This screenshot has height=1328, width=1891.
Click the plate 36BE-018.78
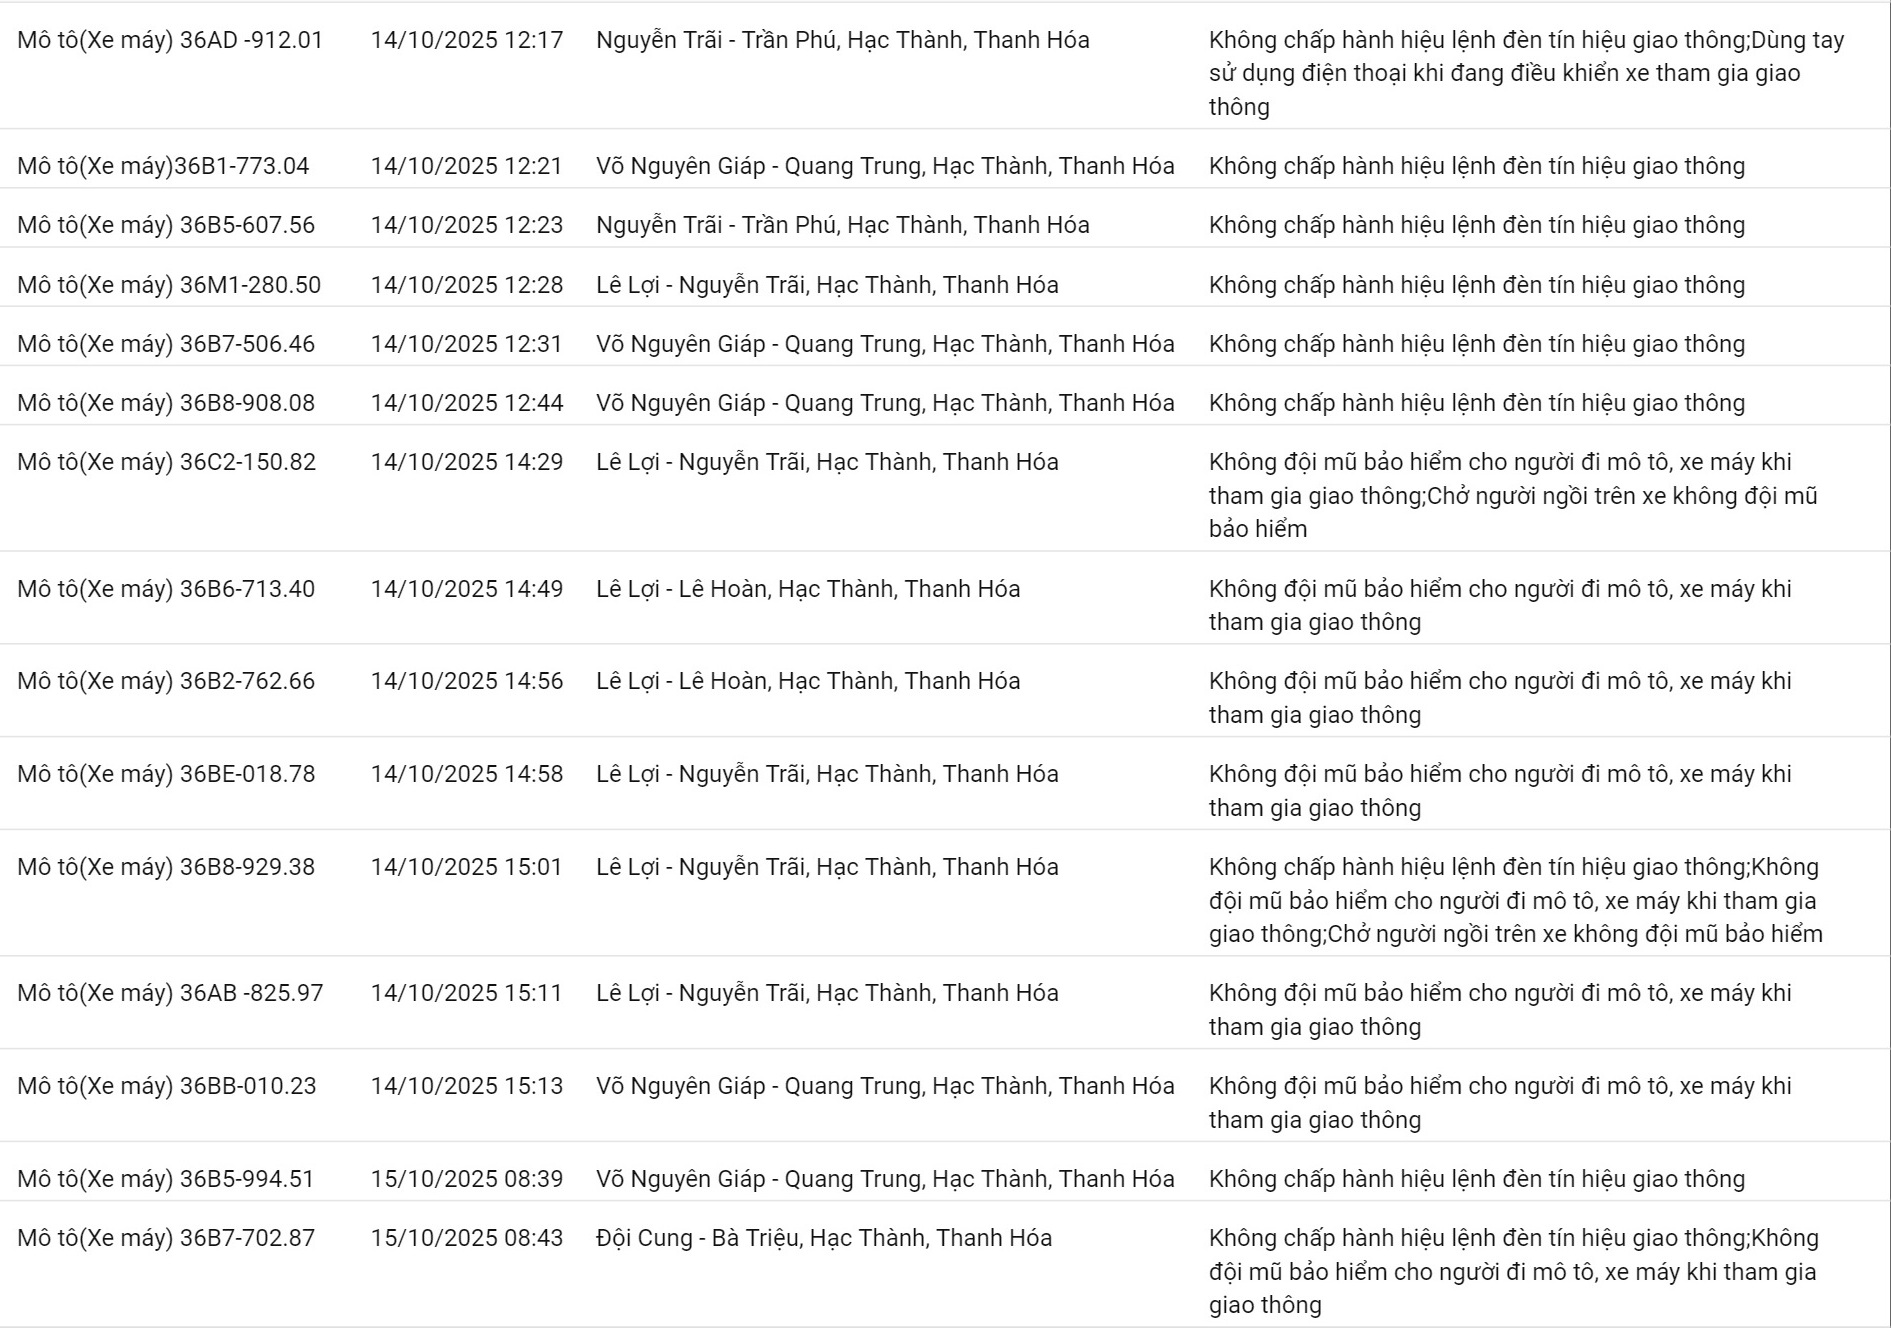click(166, 774)
